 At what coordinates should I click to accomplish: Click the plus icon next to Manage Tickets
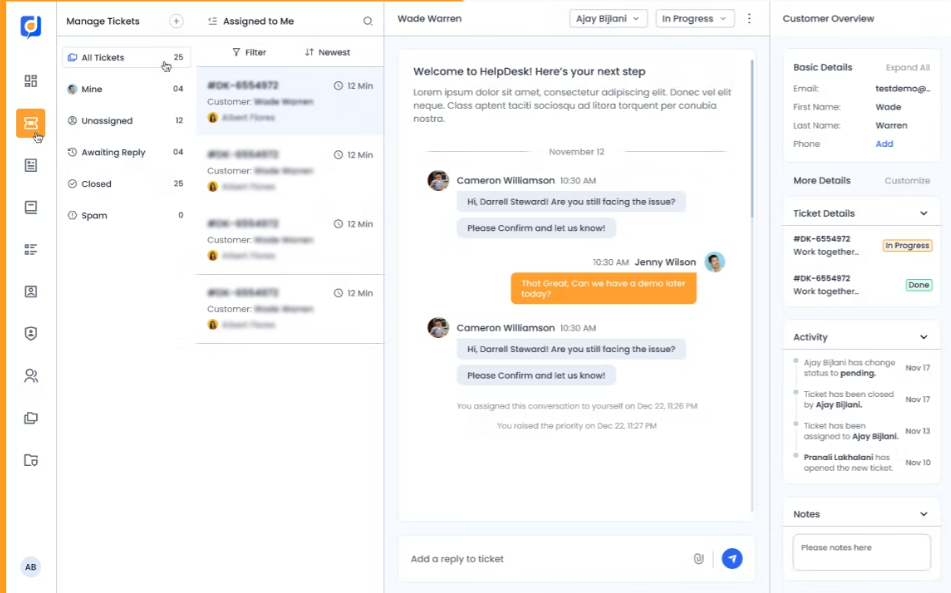click(x=176, y=20)
